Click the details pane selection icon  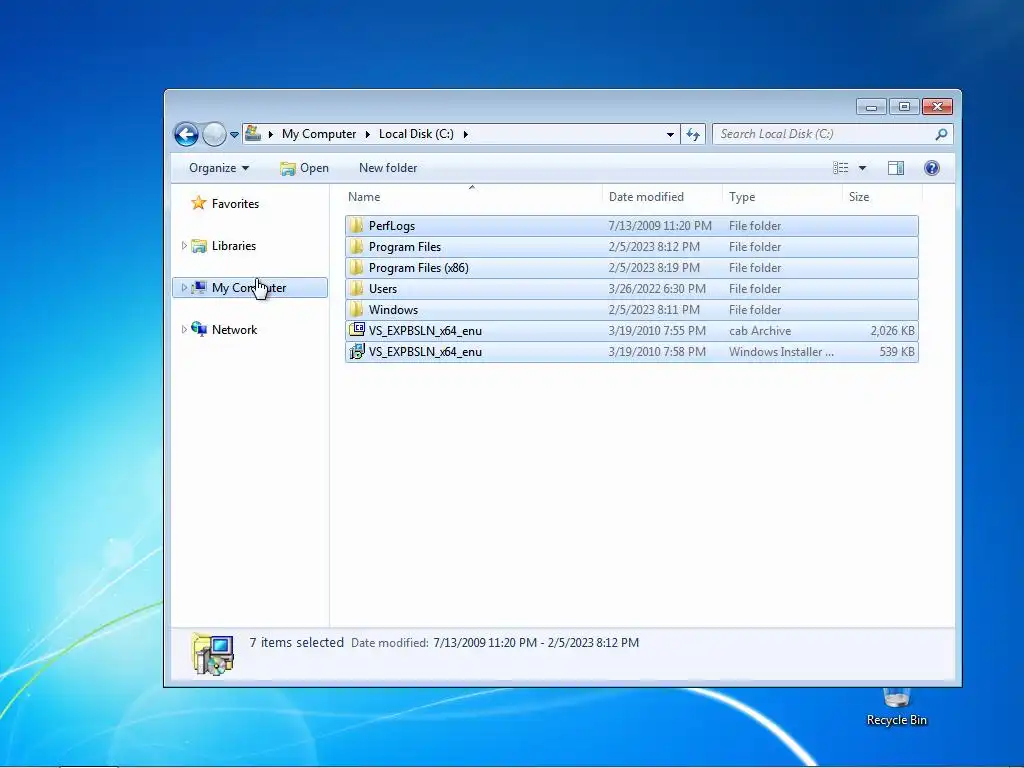(213, 654)
